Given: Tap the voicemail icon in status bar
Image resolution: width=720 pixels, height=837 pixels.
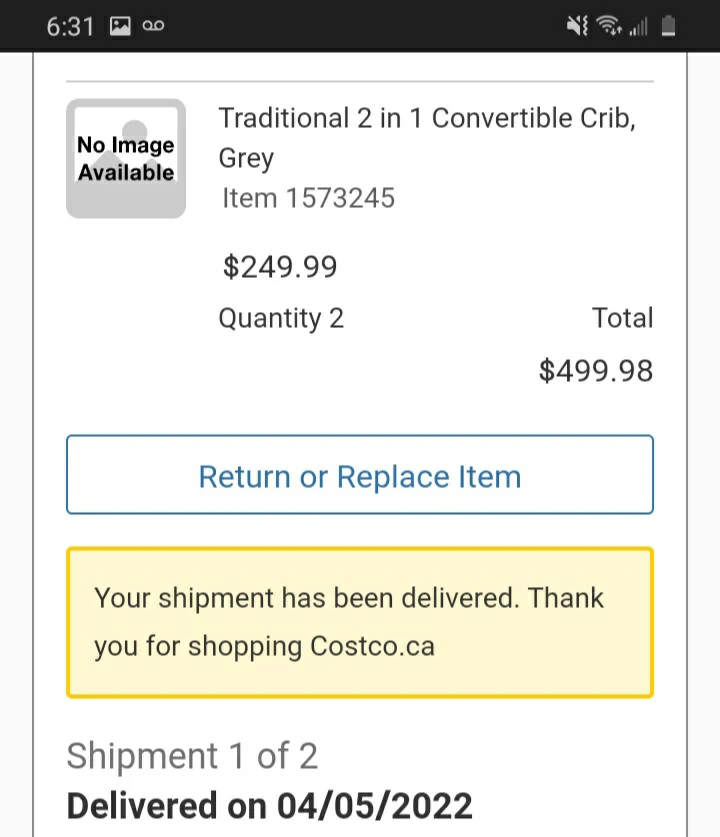Looking at the screenshot, I should [153, 27].
